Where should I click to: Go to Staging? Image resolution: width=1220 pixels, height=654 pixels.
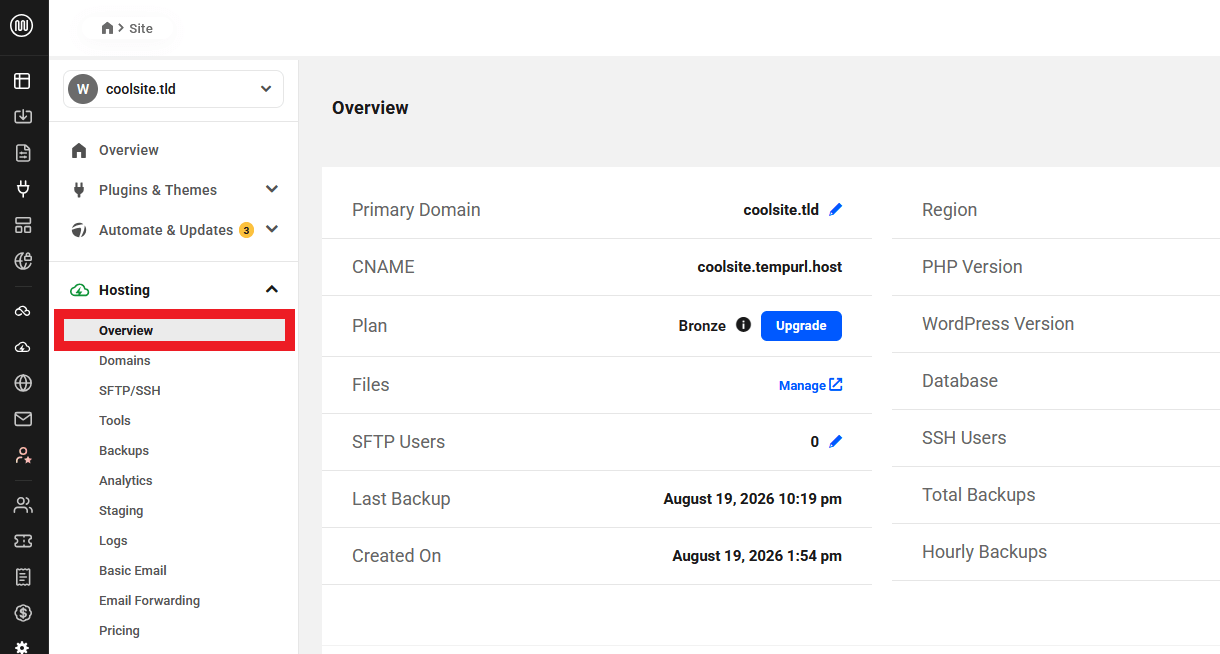click(121, 510)
